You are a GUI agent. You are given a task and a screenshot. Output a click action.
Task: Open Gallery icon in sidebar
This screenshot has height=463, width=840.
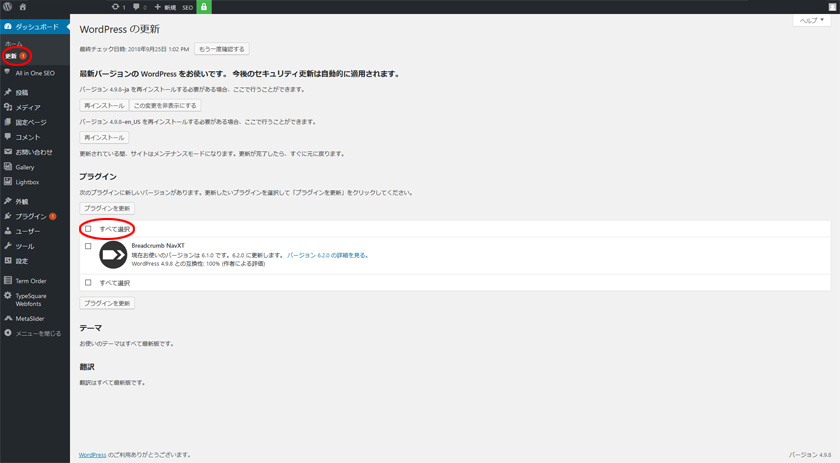point(8,167)
